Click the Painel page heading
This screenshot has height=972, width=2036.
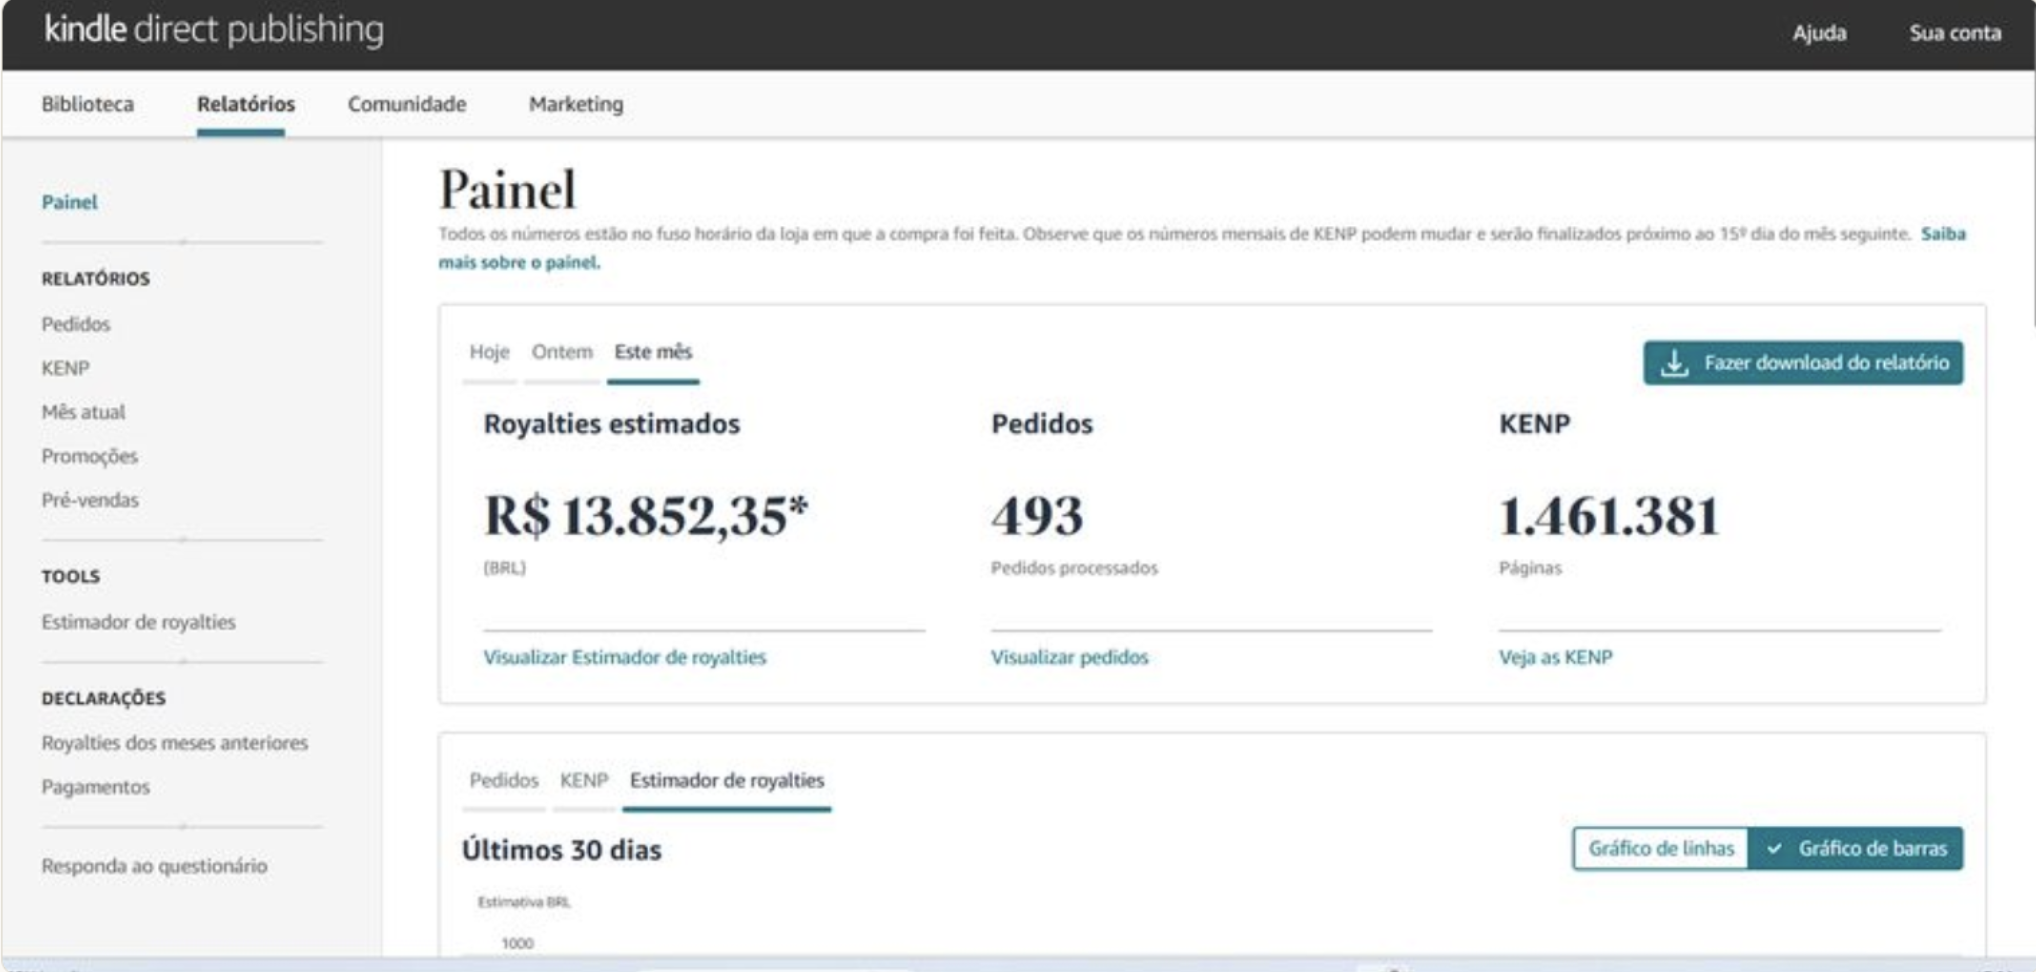click(x=508, y=189)
